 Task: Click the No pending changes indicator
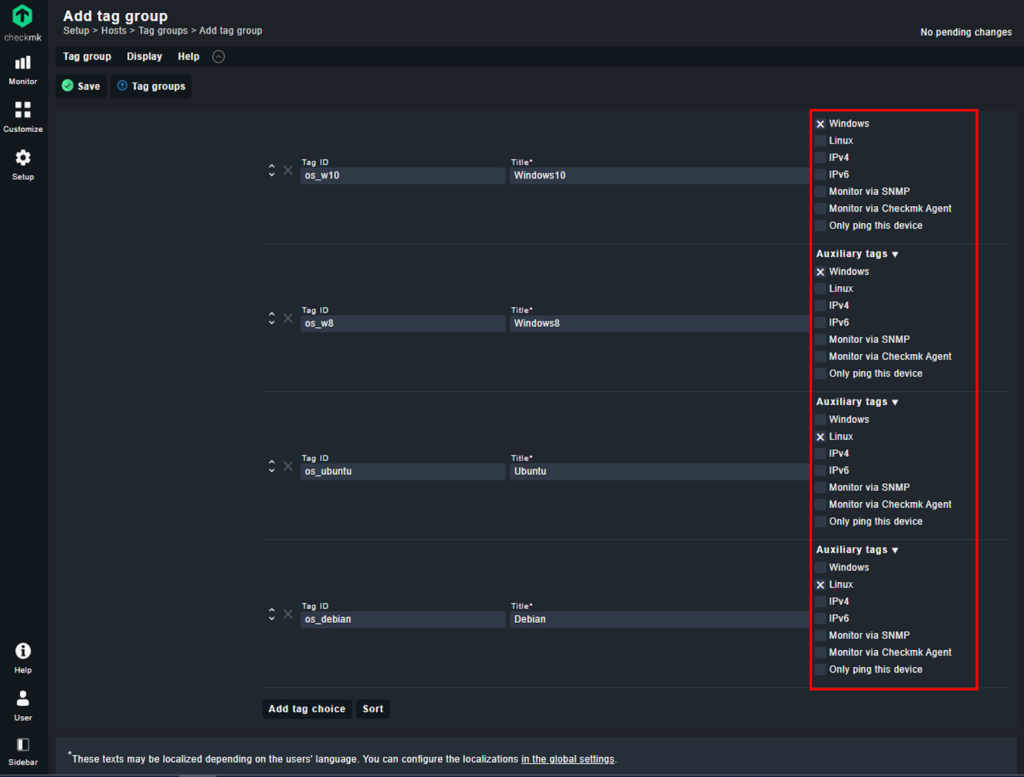[966, 33]
